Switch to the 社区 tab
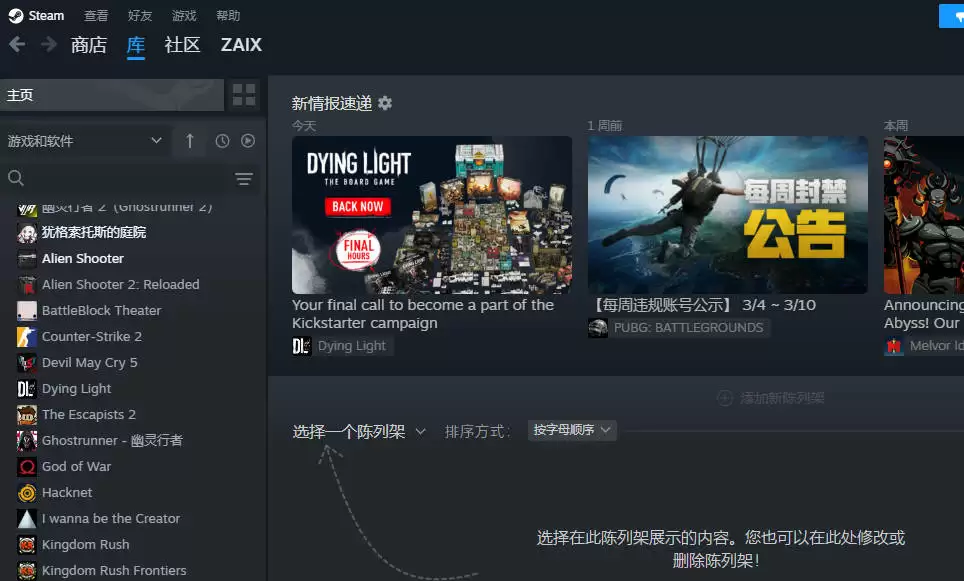 182,45
